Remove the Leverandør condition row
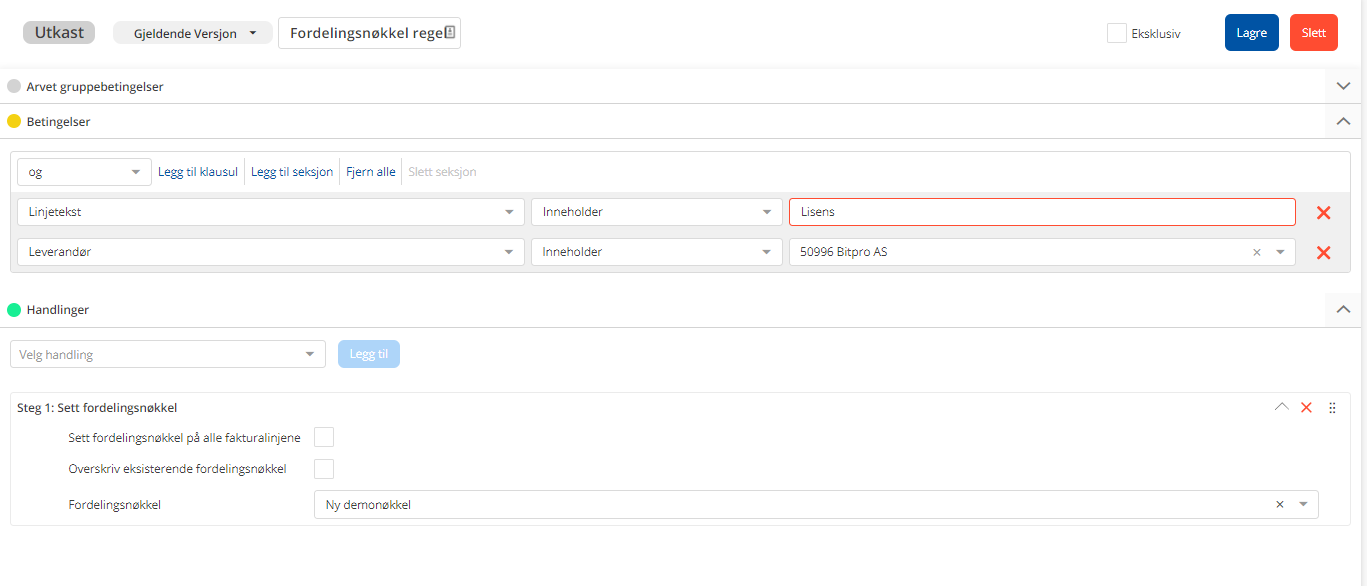 click(x=1323, y=252)
